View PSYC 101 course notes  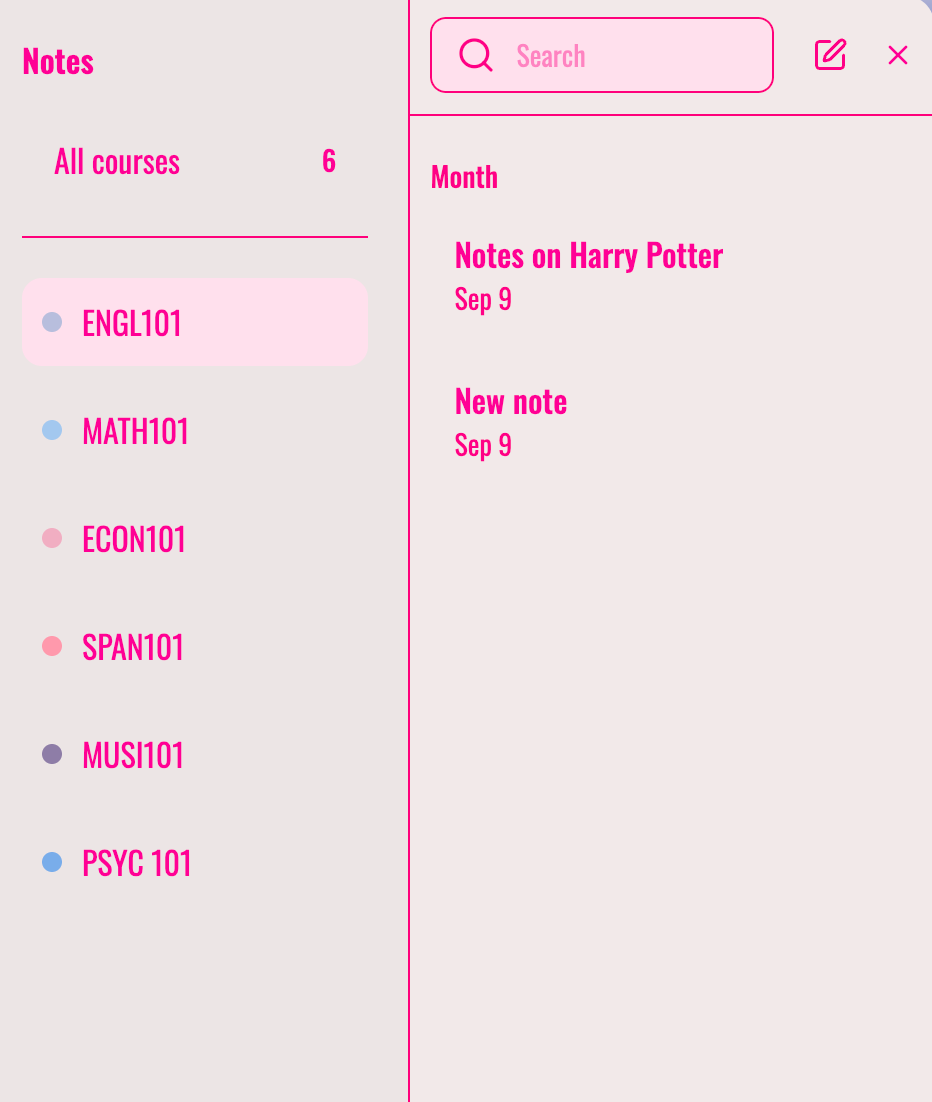[195, 862]
